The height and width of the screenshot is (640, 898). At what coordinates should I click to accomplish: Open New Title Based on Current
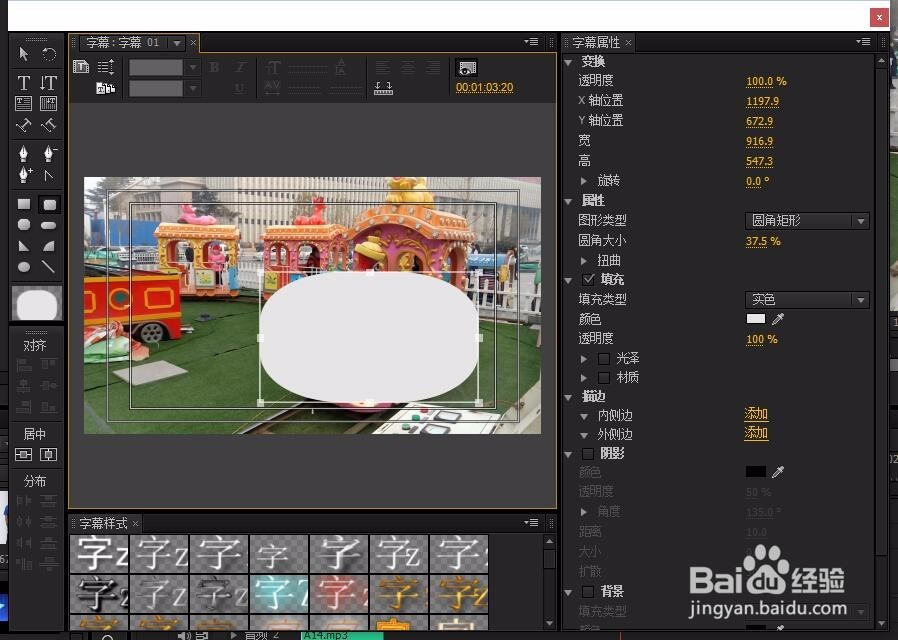tap(81, 67)
